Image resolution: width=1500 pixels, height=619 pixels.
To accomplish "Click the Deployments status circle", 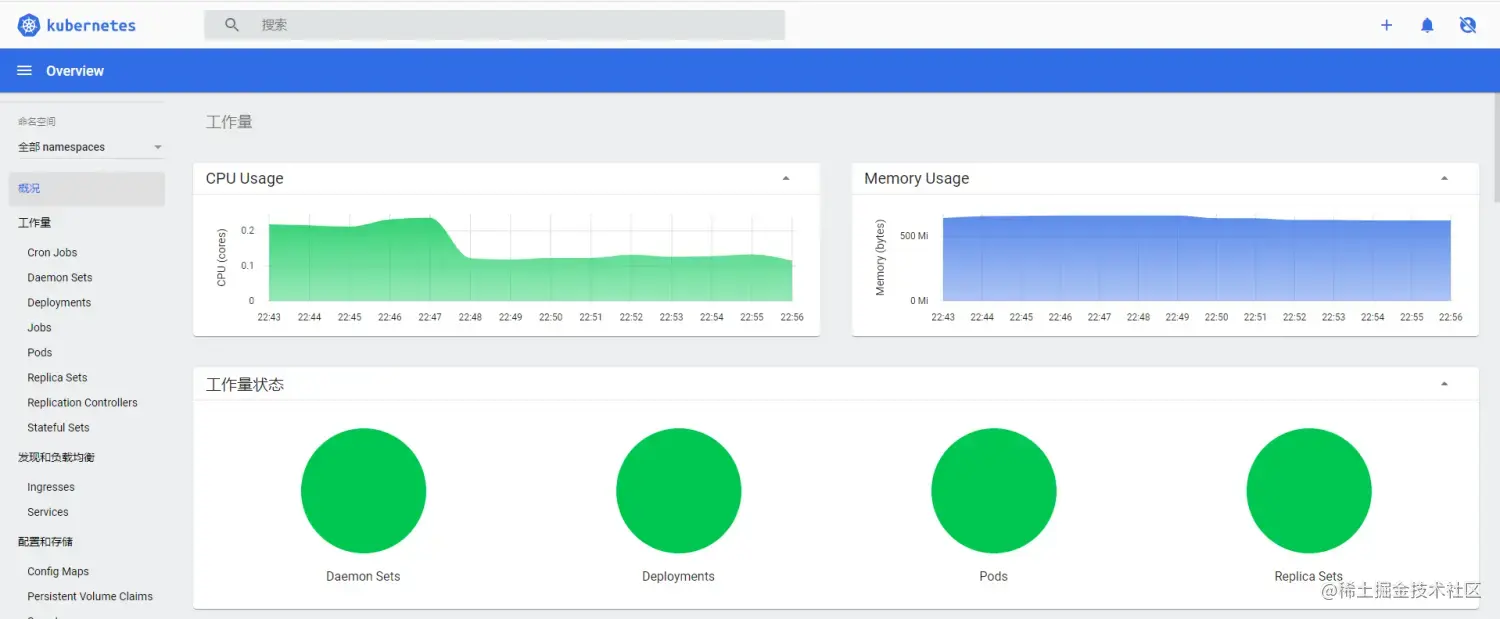I will point(678,491).
